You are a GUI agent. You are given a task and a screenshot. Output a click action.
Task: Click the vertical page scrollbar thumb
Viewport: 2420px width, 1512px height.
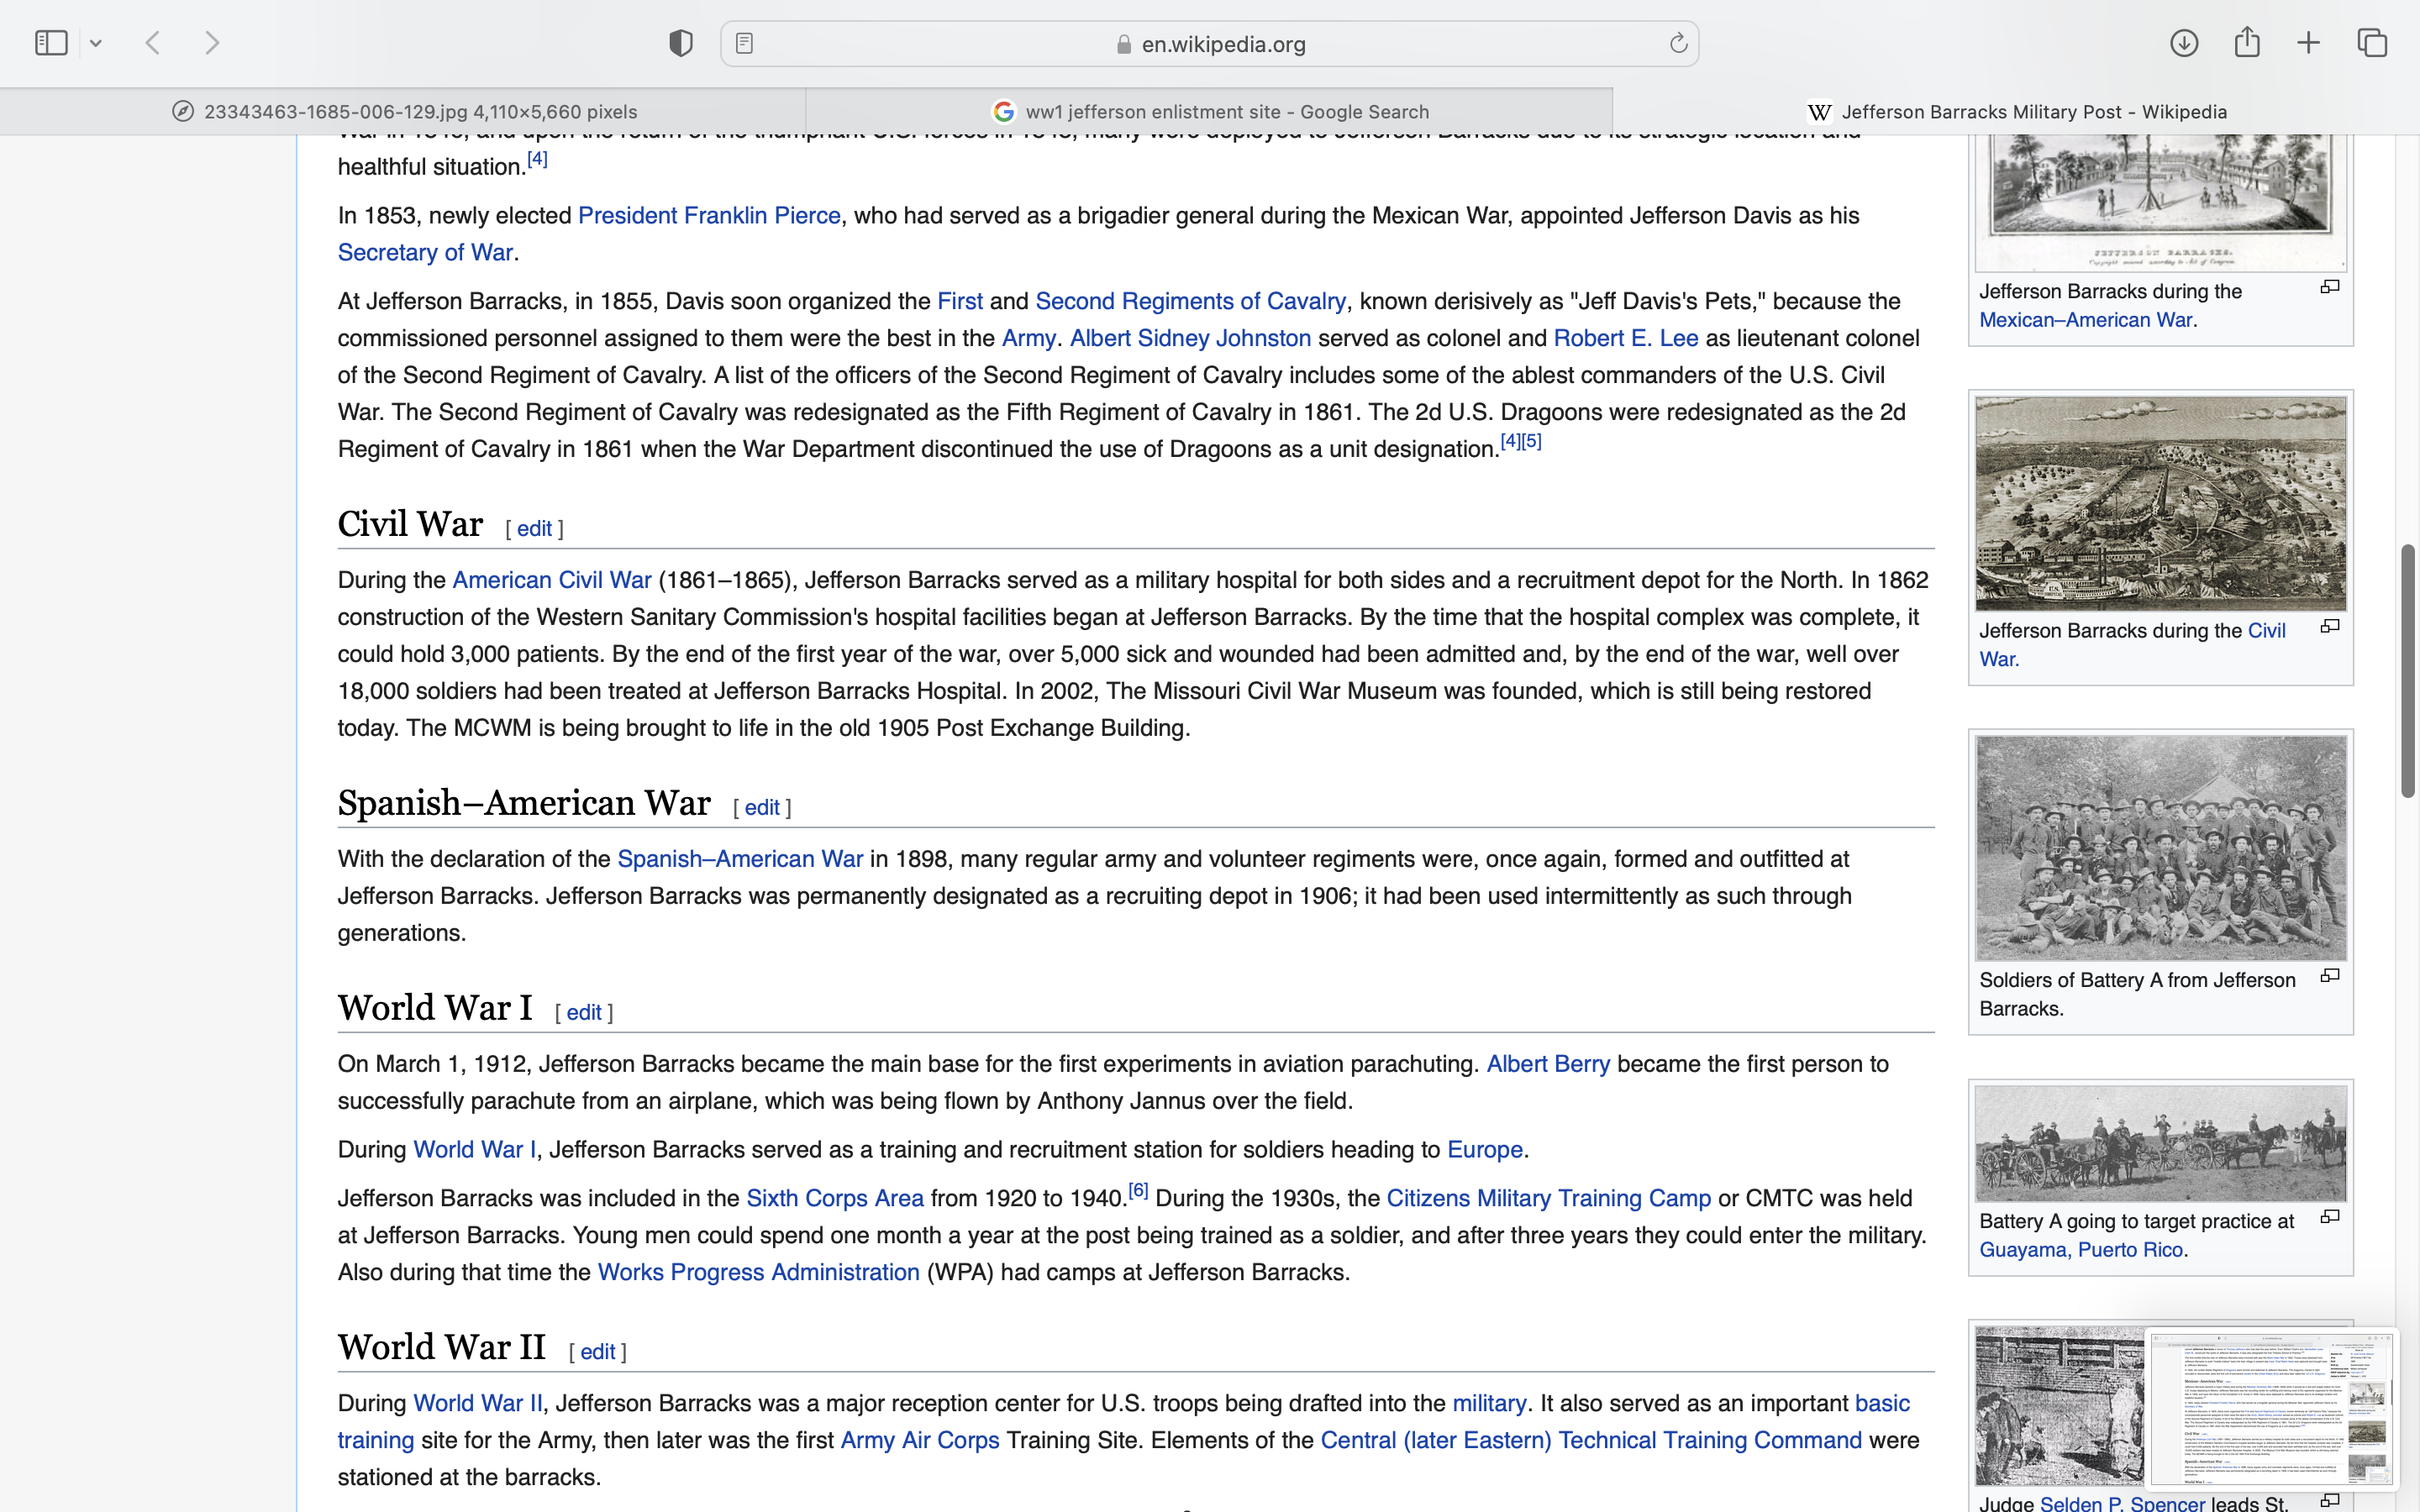point(2408,670)
